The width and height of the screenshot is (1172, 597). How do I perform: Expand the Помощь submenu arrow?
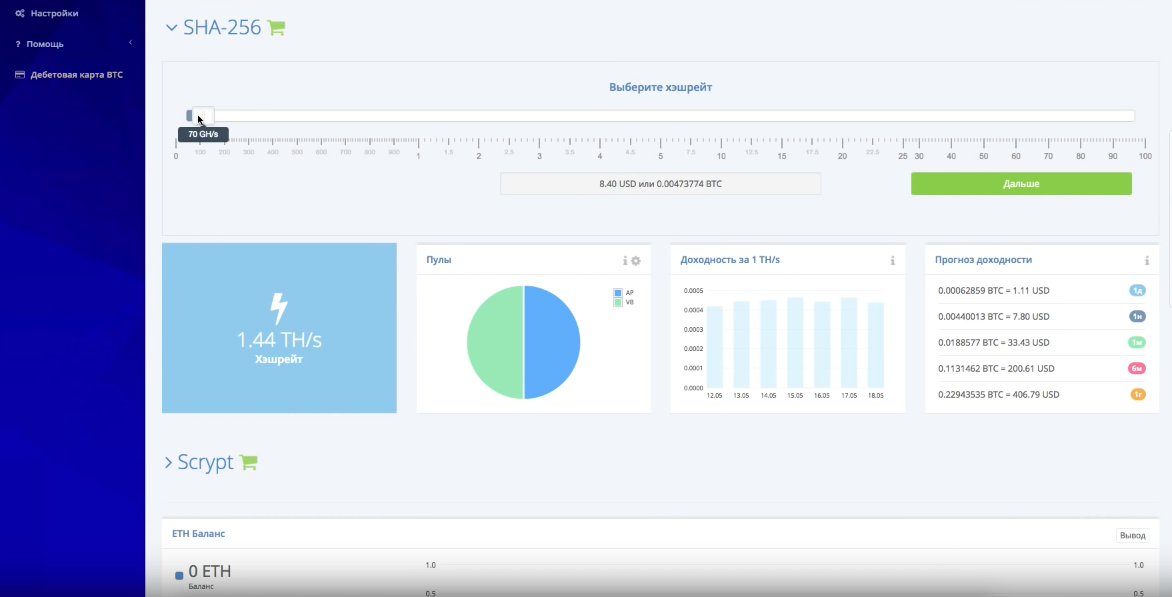point(130,43)
